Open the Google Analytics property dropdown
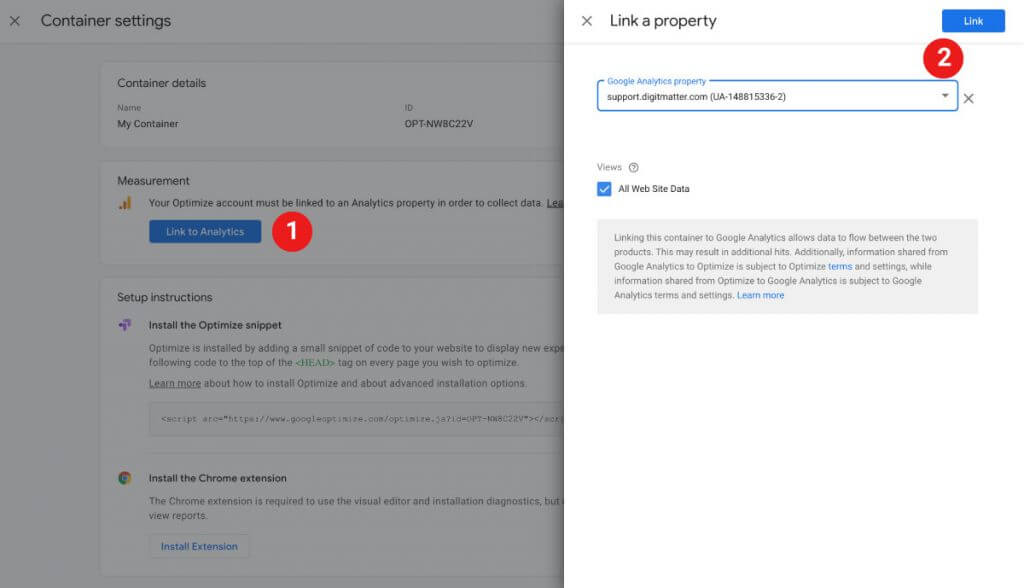This screenshot has width=1024, height=588. [x=777, y=96]
